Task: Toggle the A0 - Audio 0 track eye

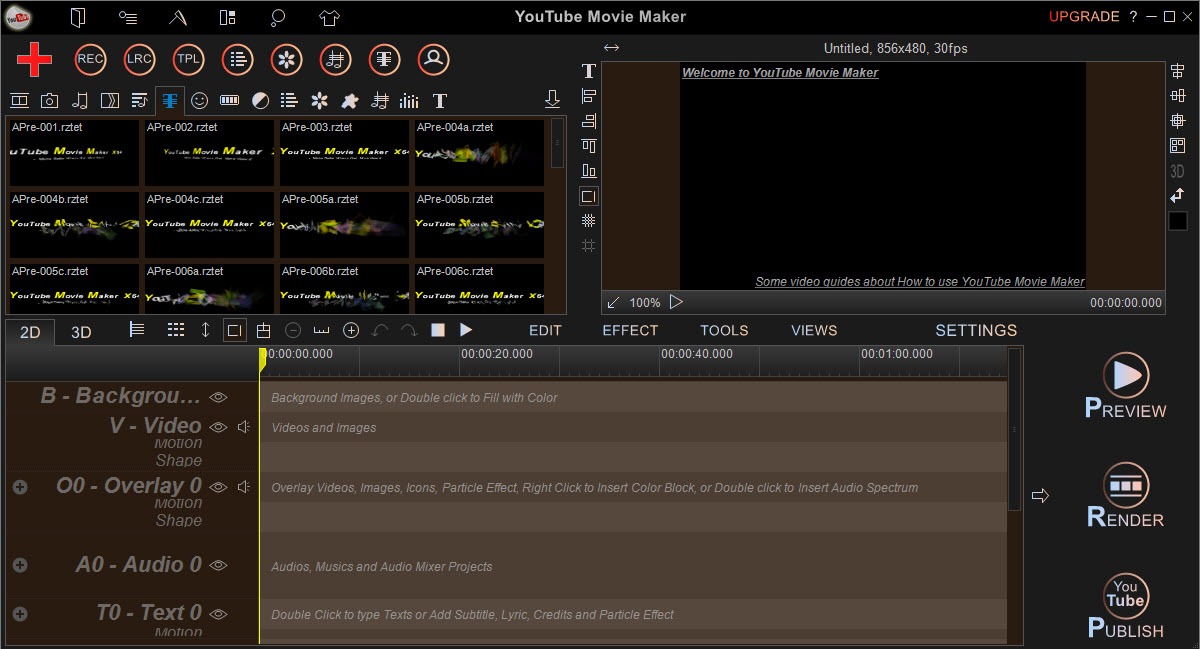Action: [x=219, y=565]
